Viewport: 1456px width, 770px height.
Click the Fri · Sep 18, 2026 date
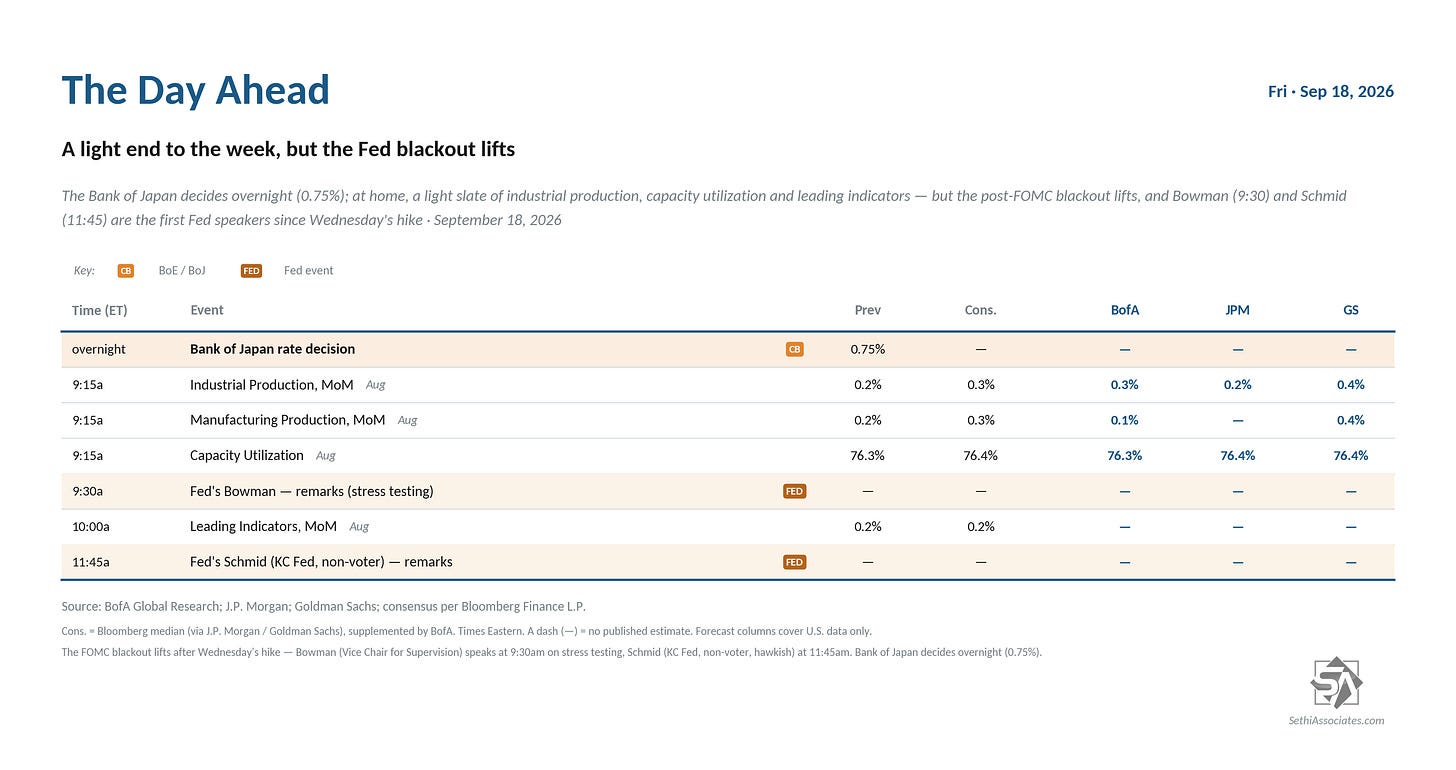[1330, 91]
